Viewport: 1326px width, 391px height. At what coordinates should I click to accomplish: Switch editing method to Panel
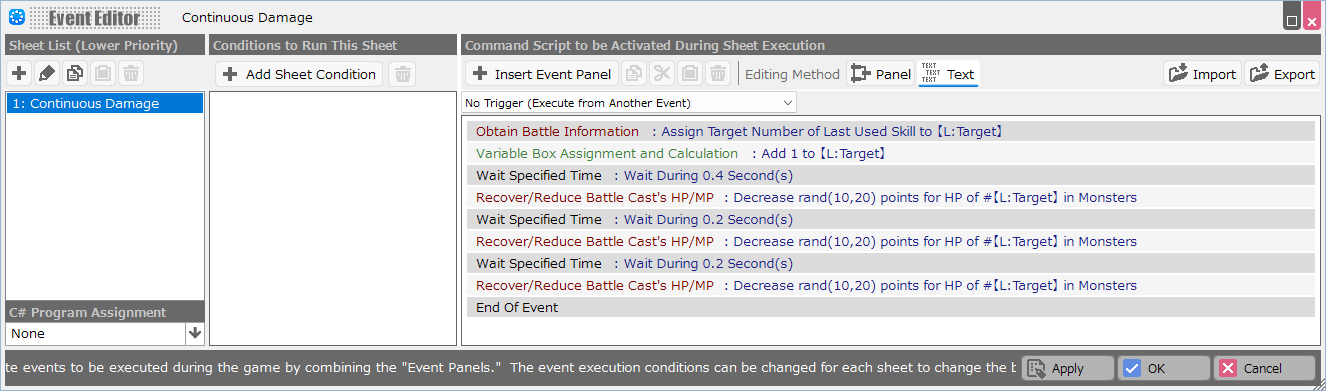point(881,74)
